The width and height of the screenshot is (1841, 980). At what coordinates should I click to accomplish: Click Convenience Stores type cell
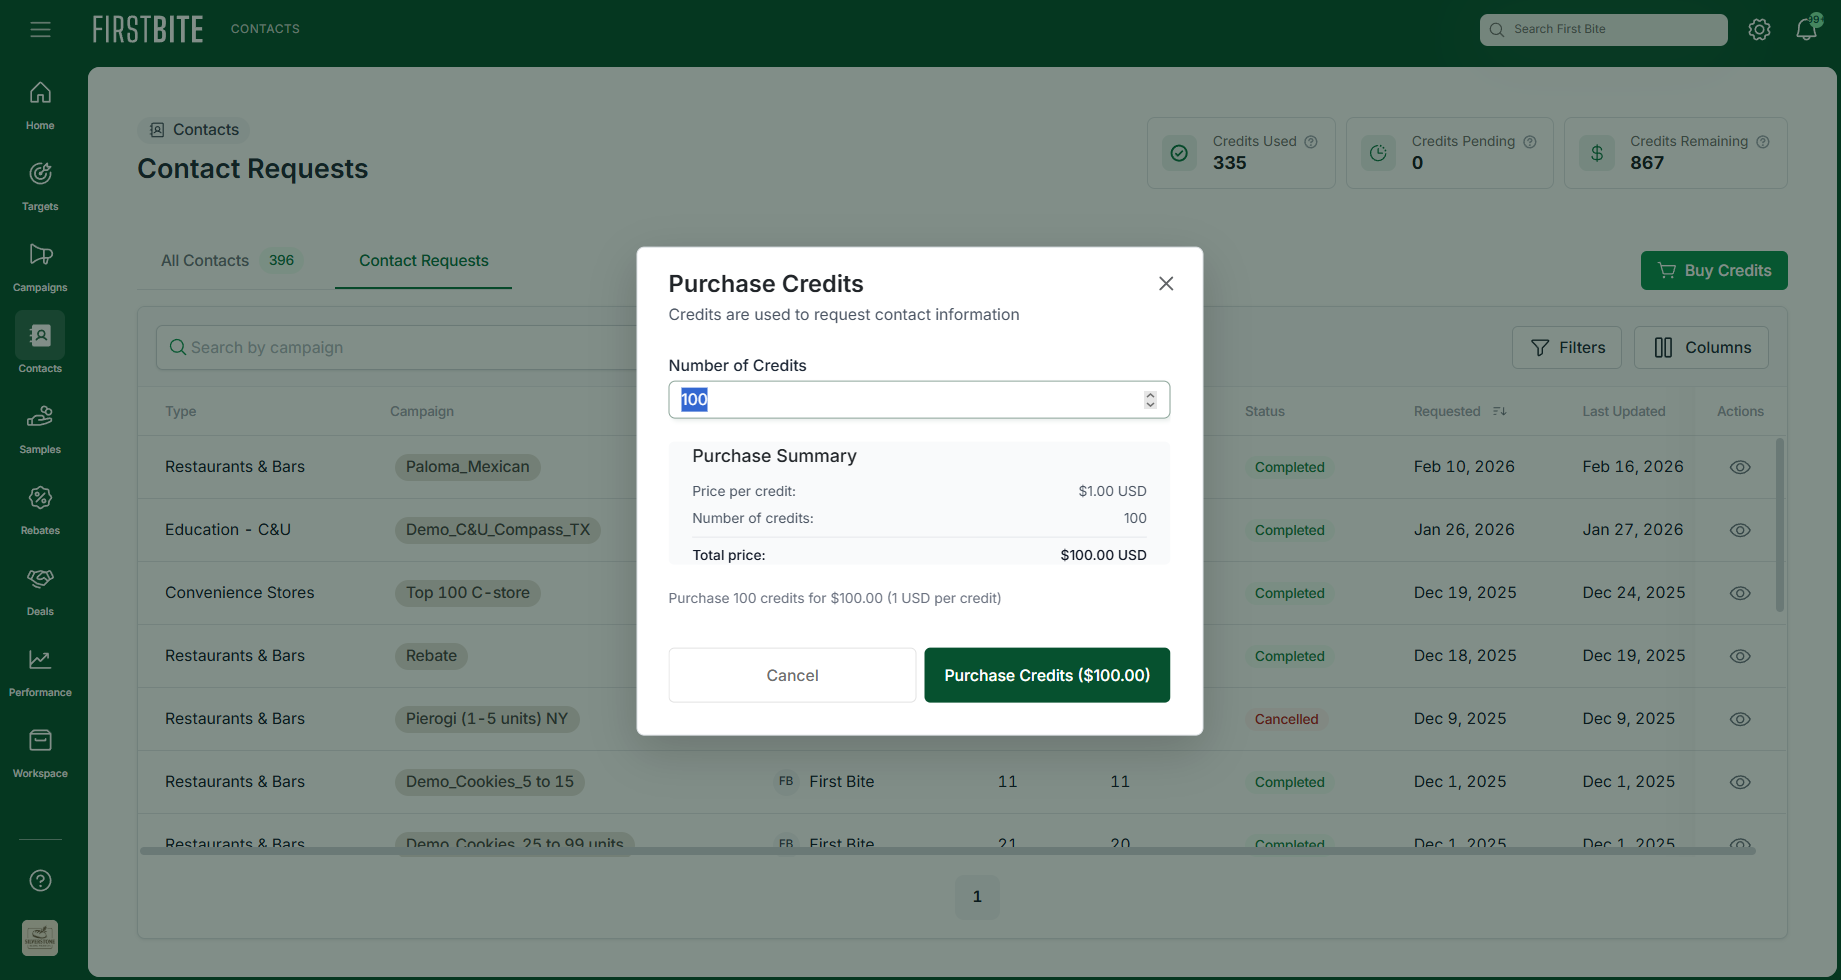[x=240, y=593]
